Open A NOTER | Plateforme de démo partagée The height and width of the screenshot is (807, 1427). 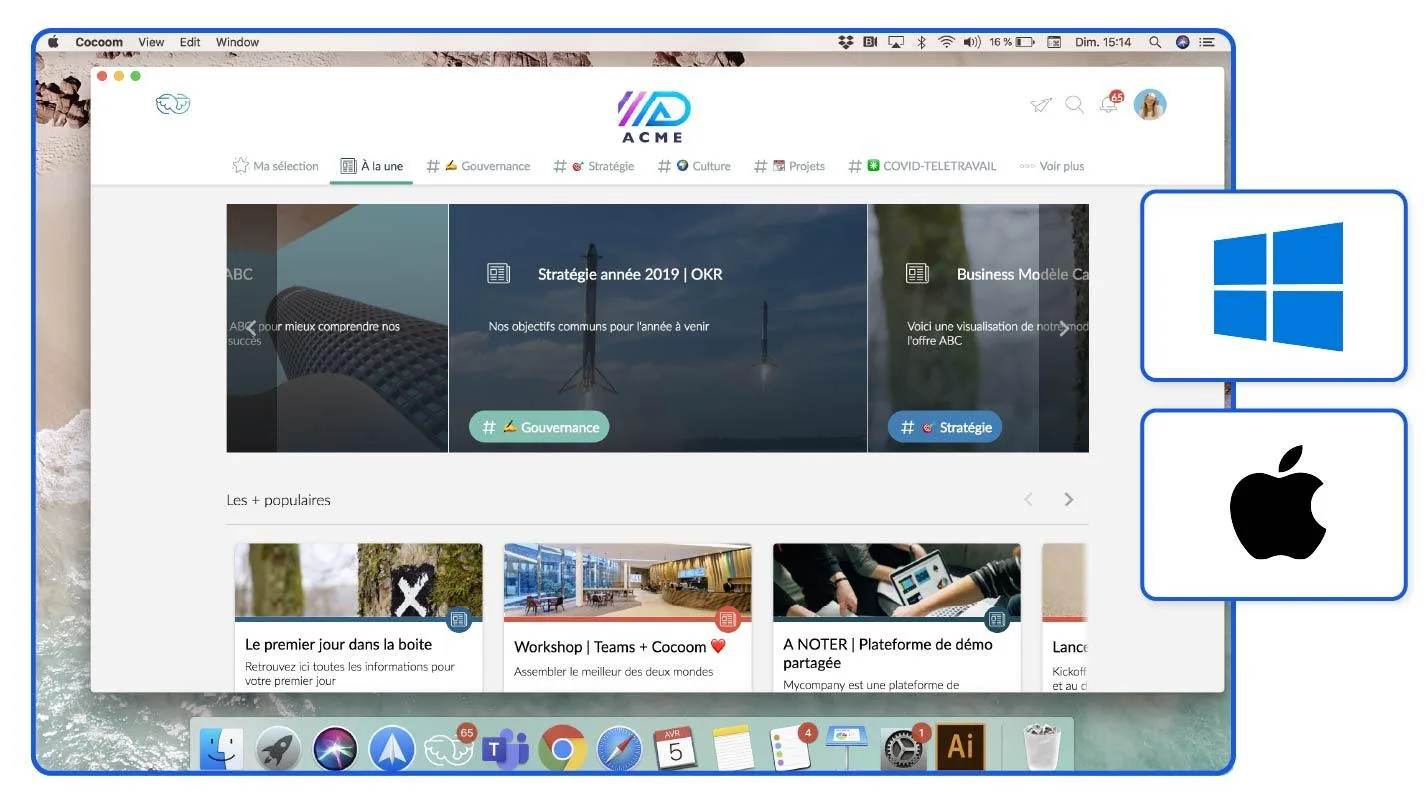[x=888, y=653]
